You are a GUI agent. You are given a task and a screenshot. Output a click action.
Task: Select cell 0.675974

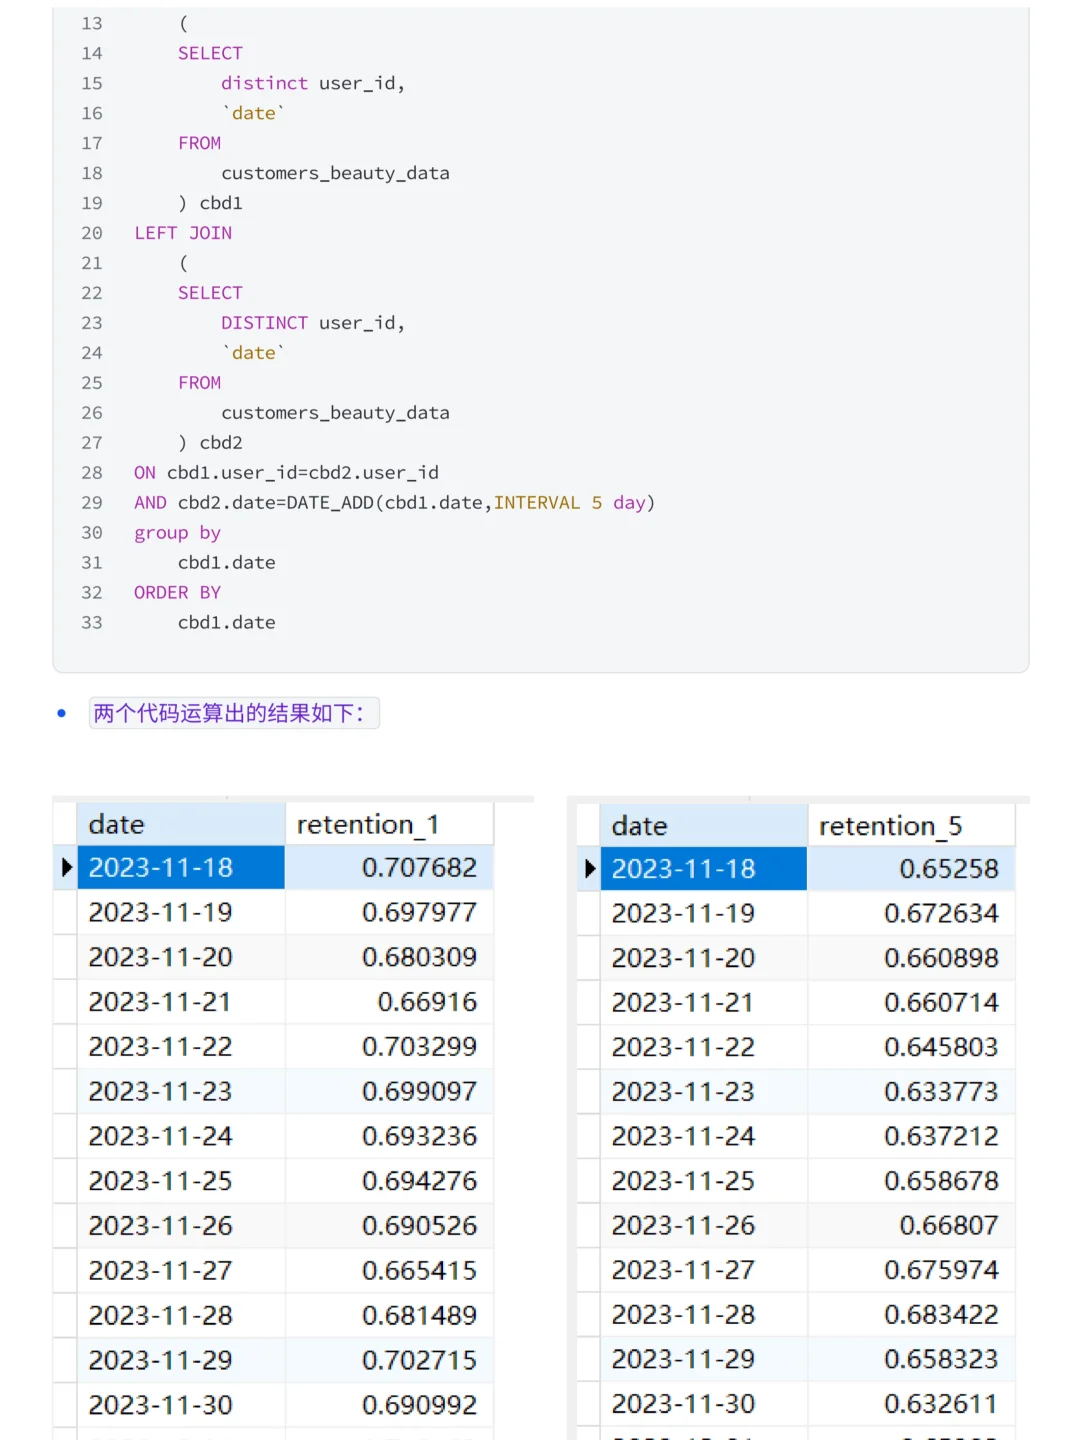(911, 1270)
